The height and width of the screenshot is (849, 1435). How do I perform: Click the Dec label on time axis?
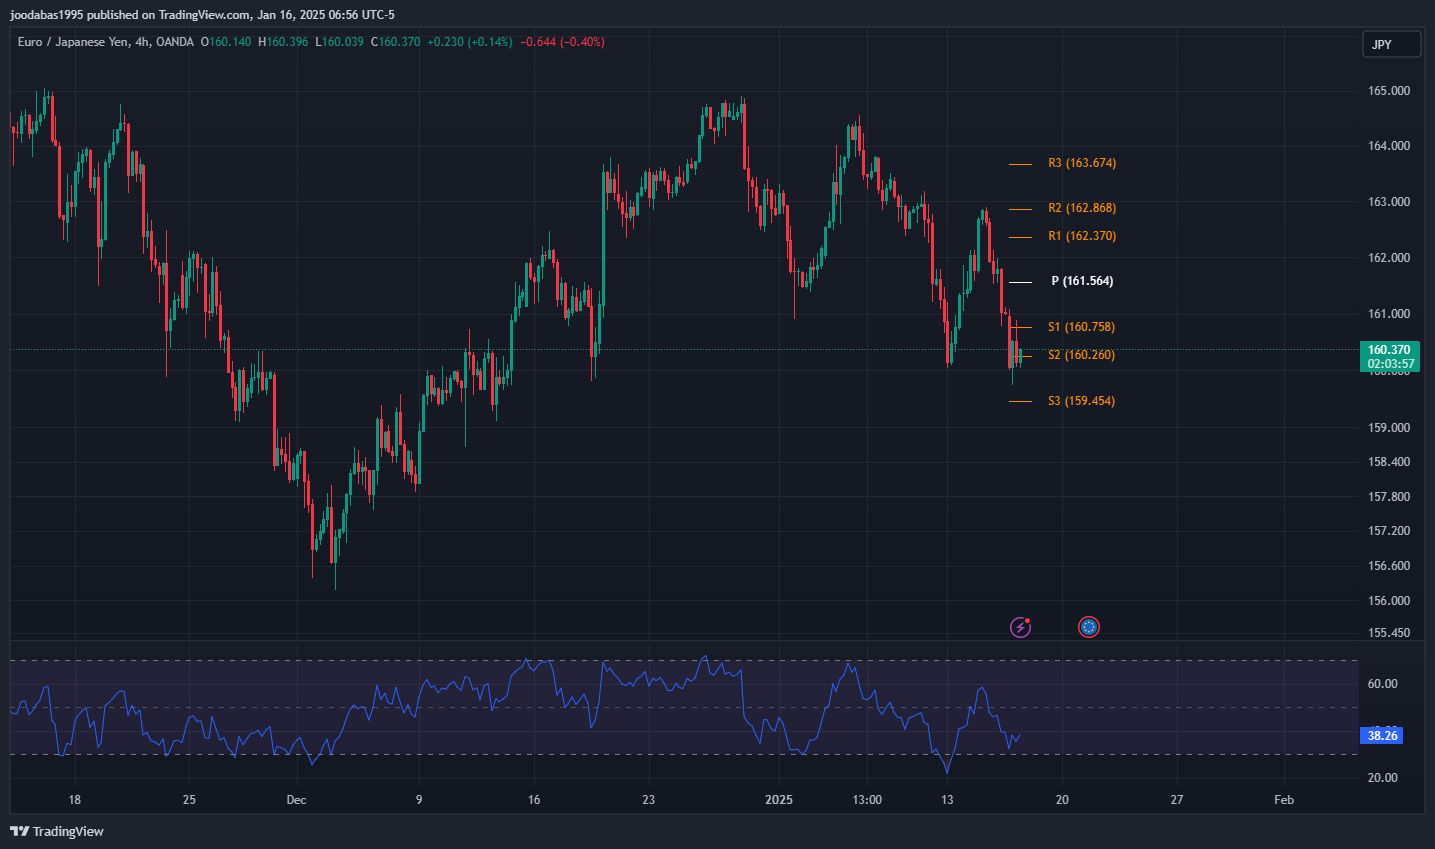296,799
